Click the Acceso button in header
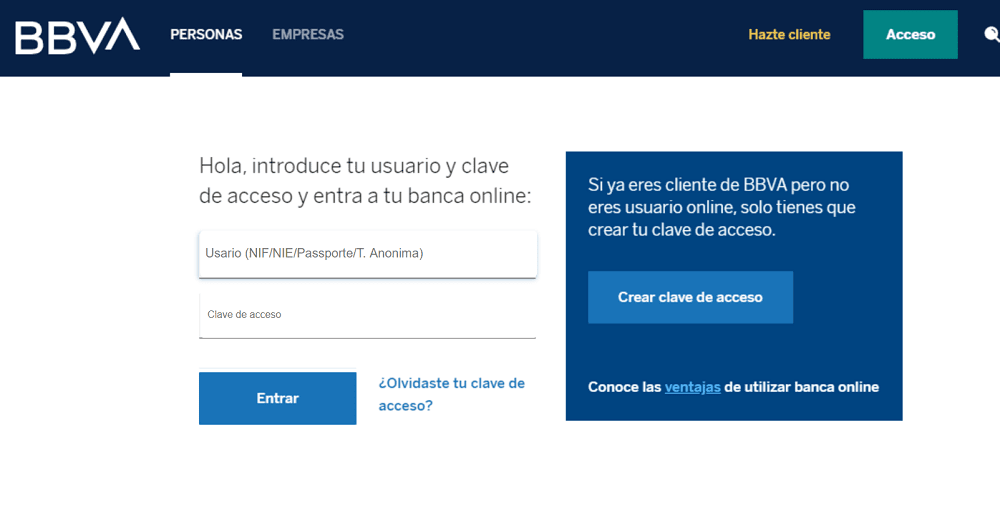The width and height of the screenshot is (1000, 523). point(910,34)
